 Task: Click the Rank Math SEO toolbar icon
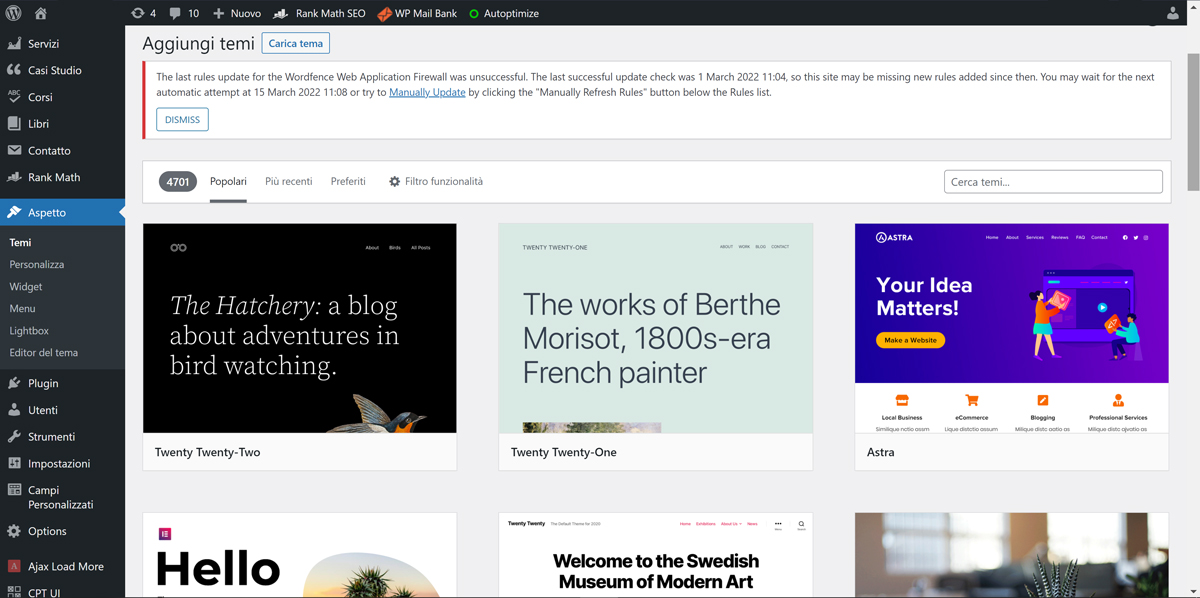point(281,13)
